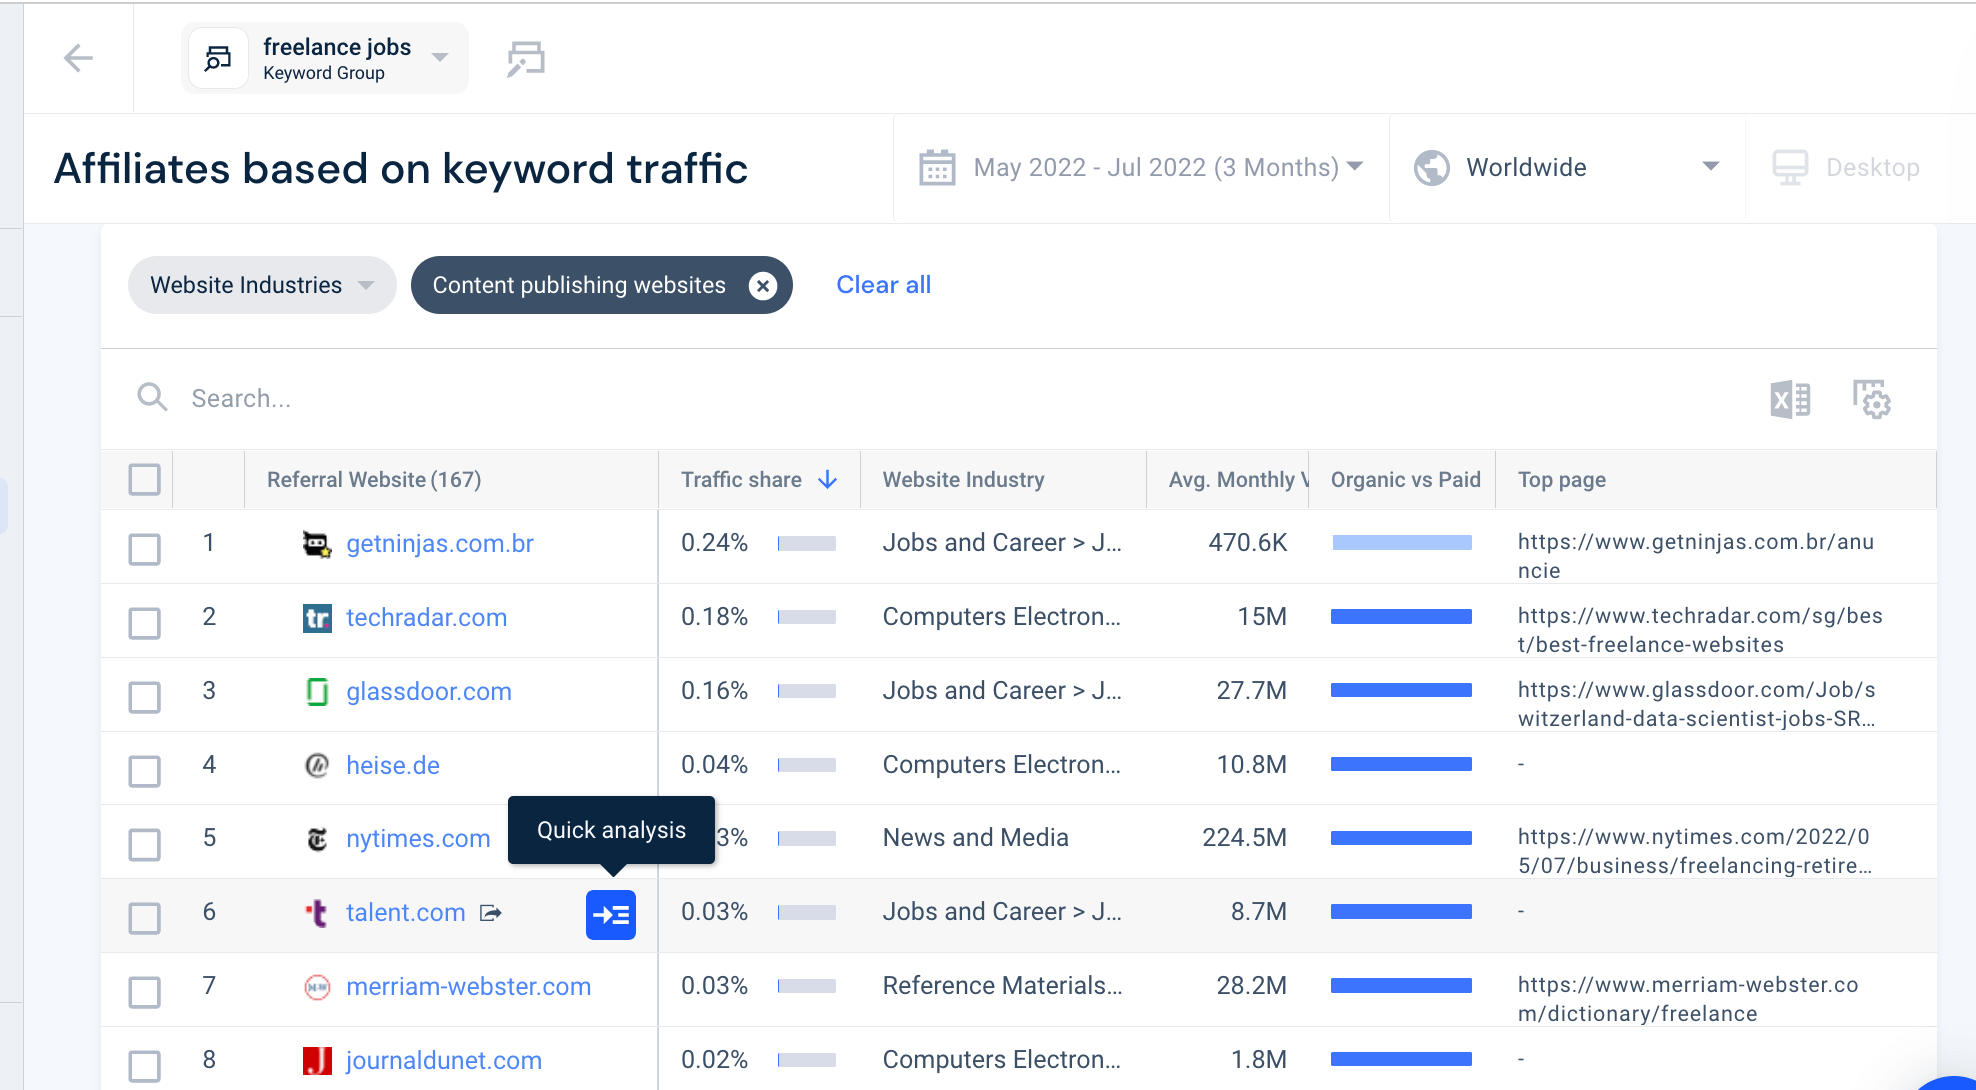Click the getninjas.com.br favicon
Image resolution: width=1976 pixels, height=1090 pixels.
(x=317, y=544)
